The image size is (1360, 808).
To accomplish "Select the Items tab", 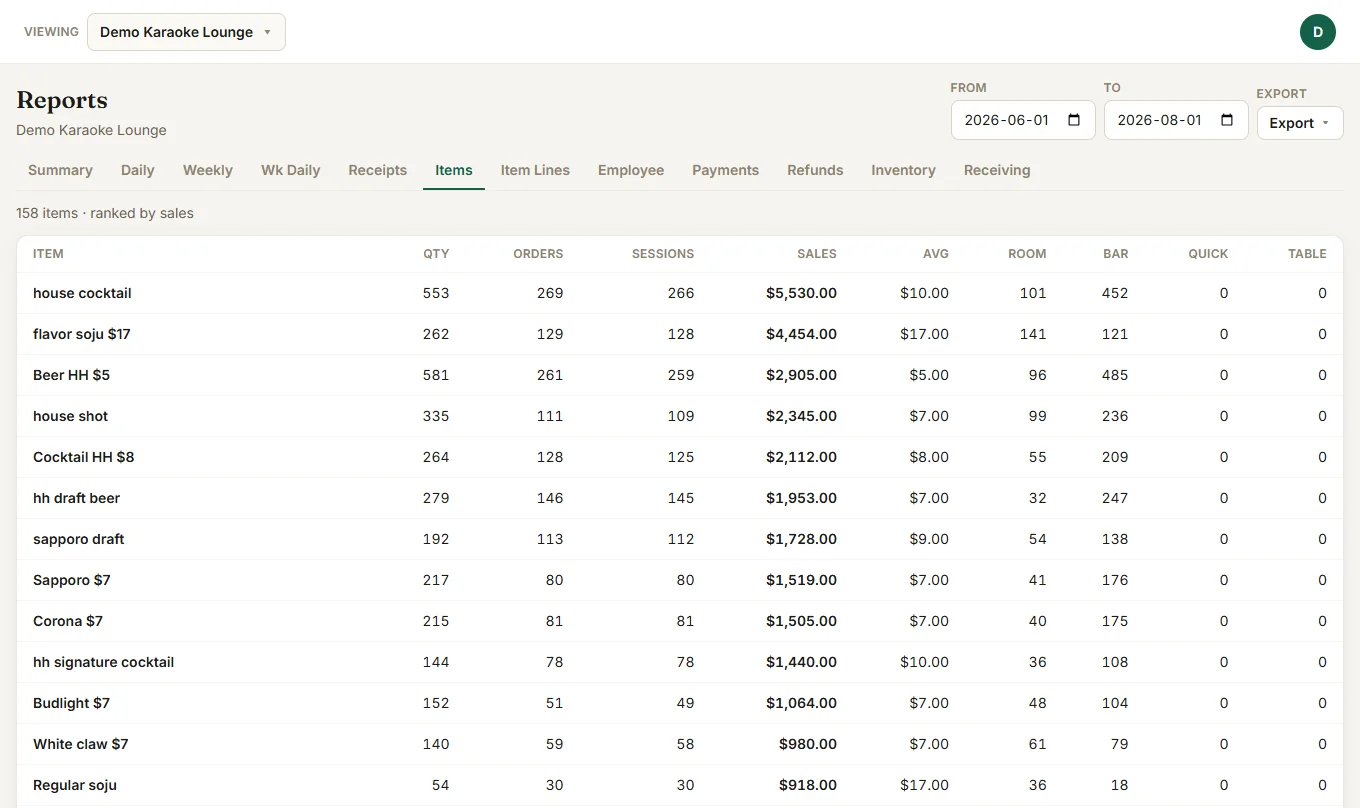I will point(454,170).
